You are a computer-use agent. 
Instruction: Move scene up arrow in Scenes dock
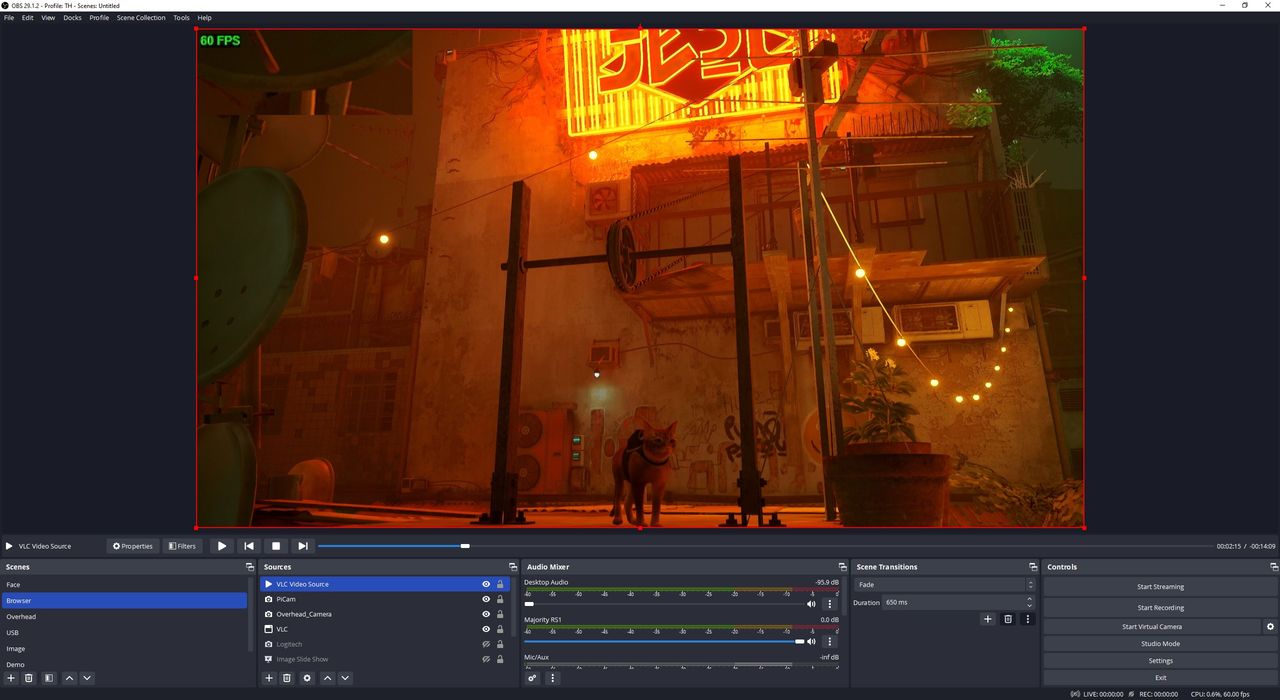[x=69, y=678]
